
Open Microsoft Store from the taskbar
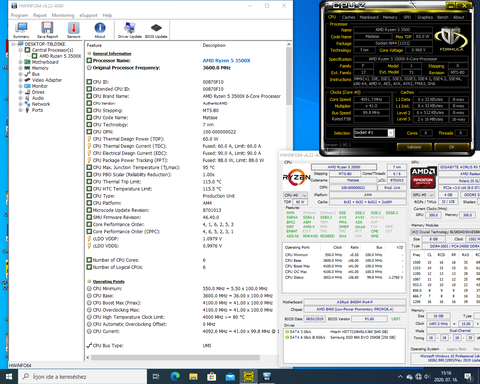pyautogui.click(x=212, y=377)
